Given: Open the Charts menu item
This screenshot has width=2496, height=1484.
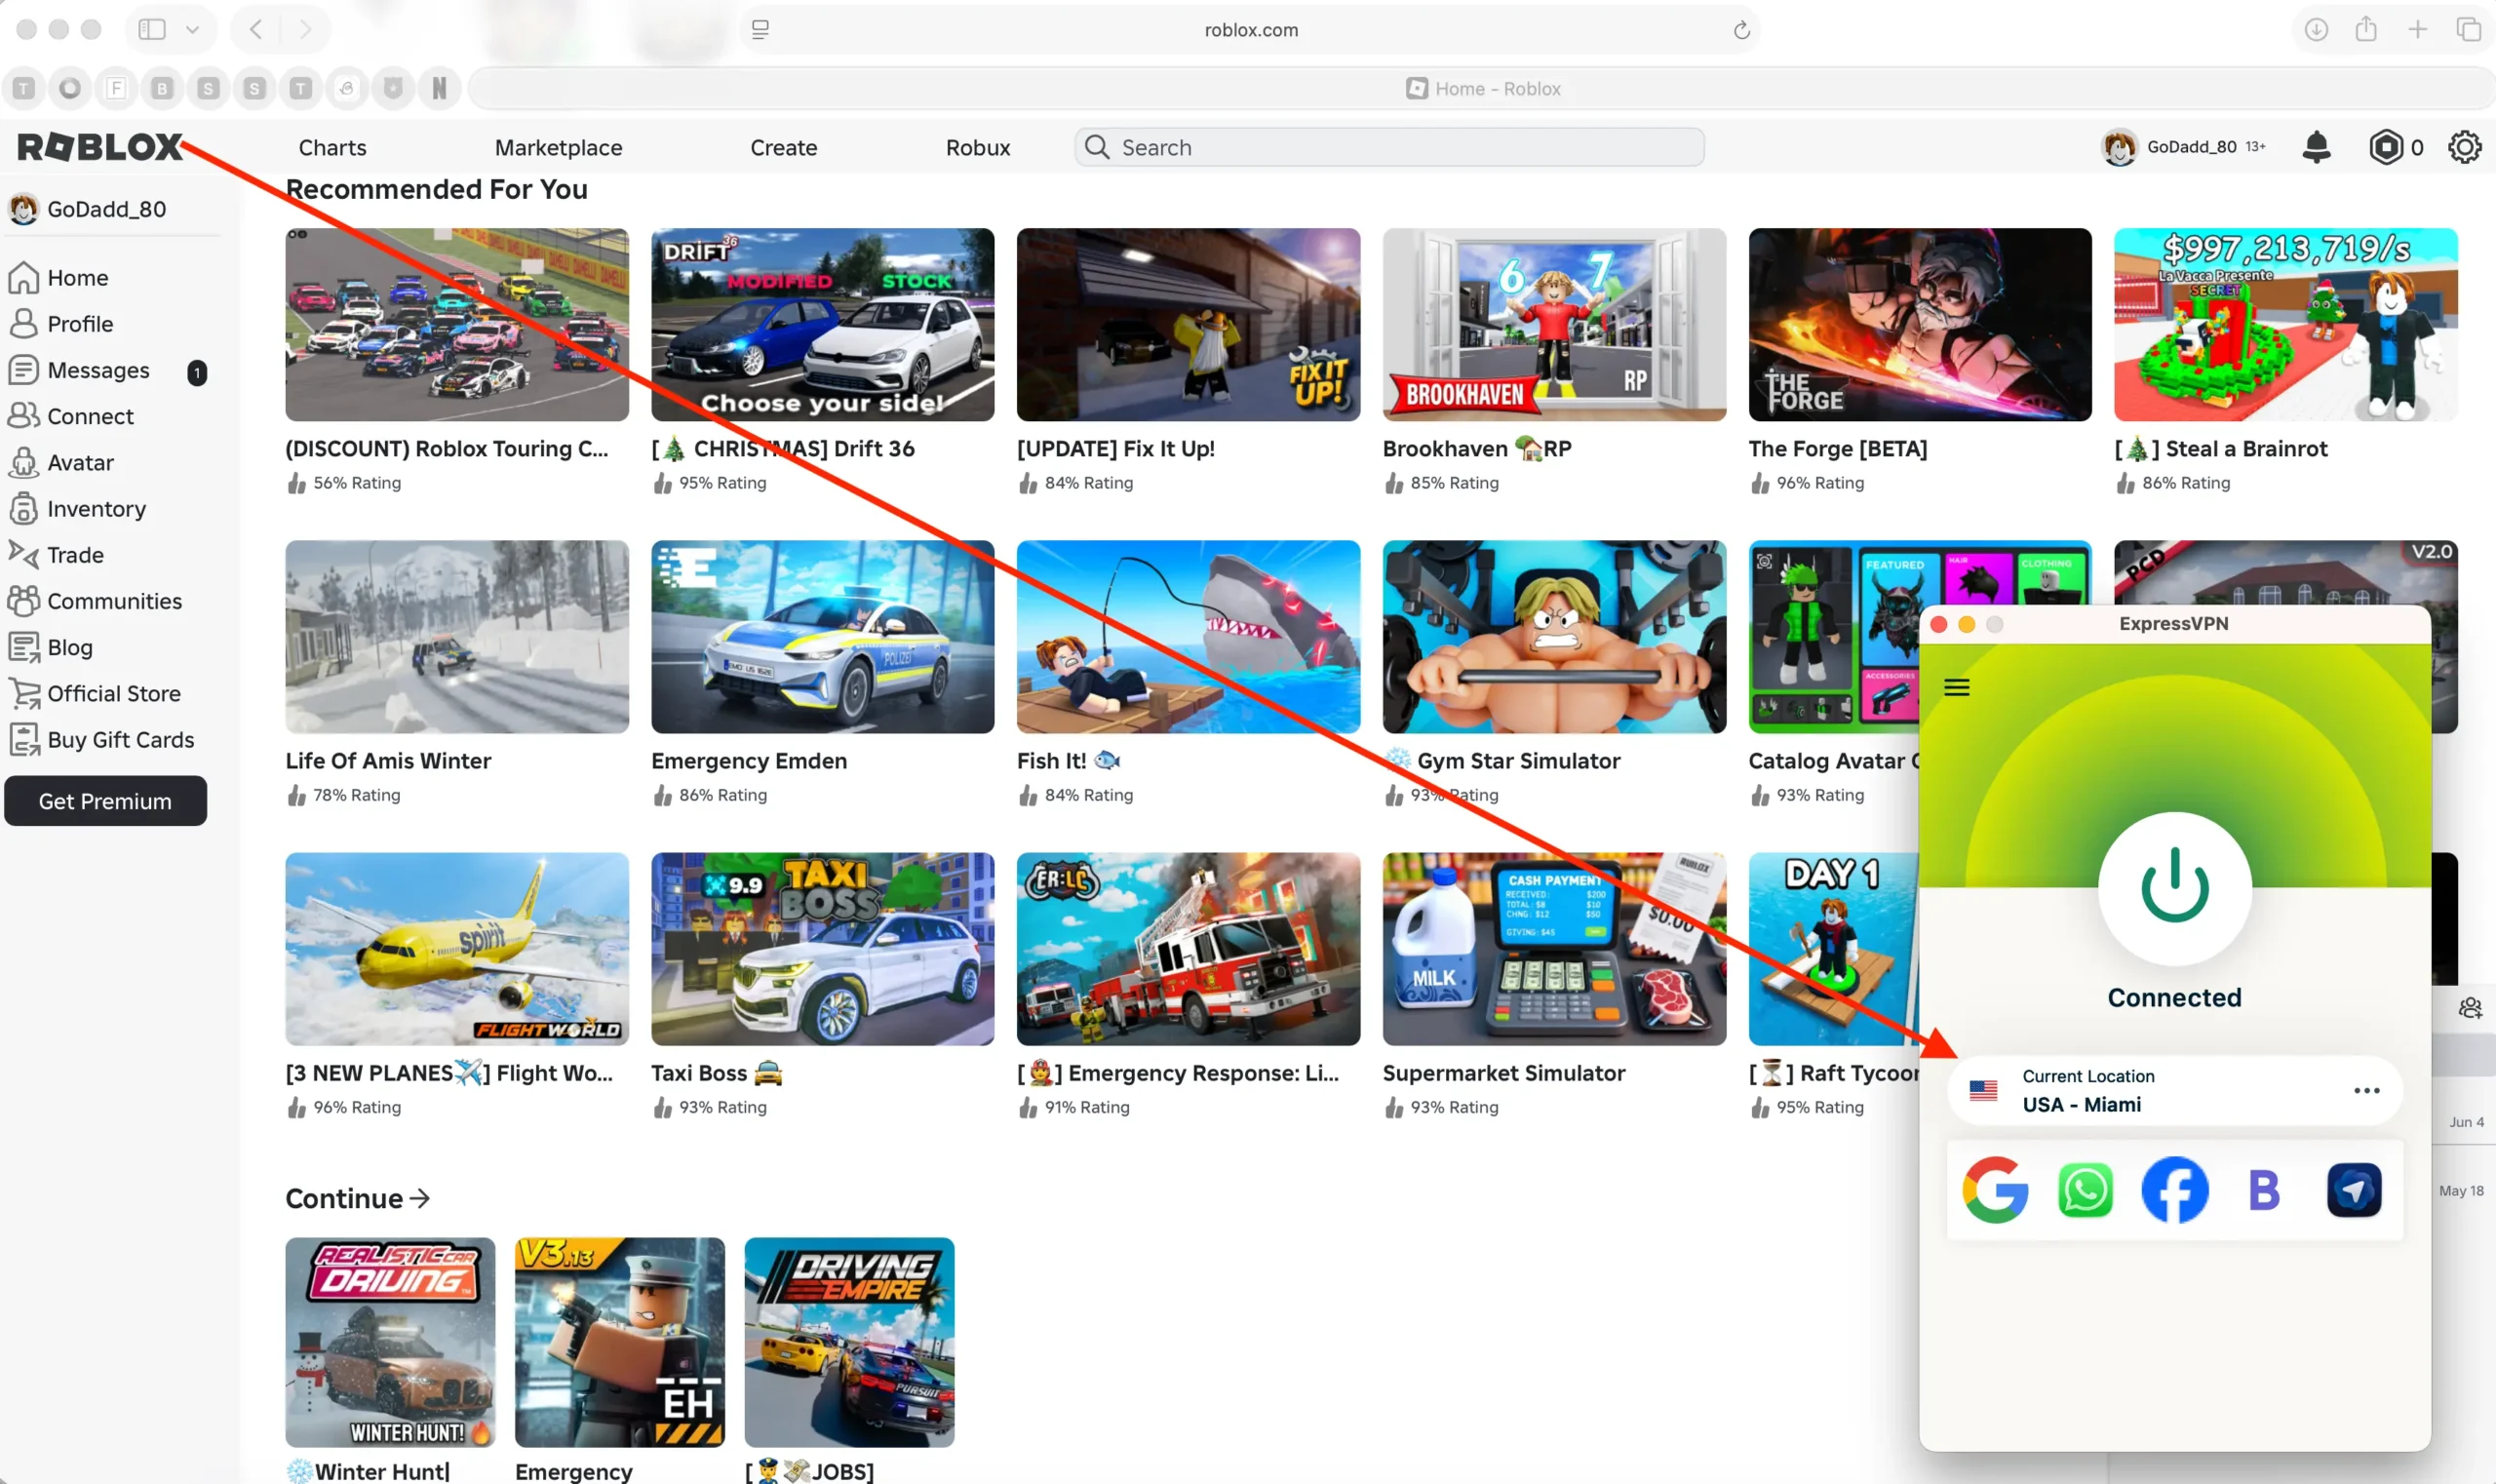Looking at the screenshot, I should pyautogui.click(x=332, y=146).
